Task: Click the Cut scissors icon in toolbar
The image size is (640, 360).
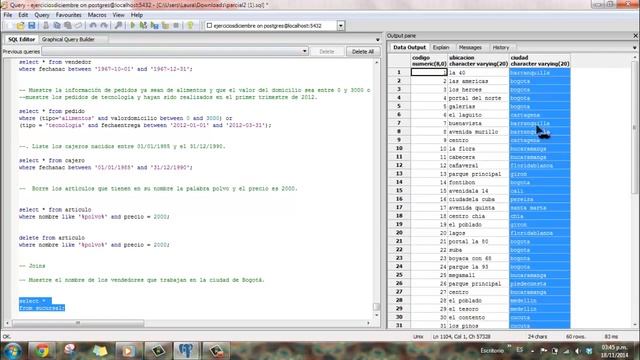Action: tap(46, 25)
